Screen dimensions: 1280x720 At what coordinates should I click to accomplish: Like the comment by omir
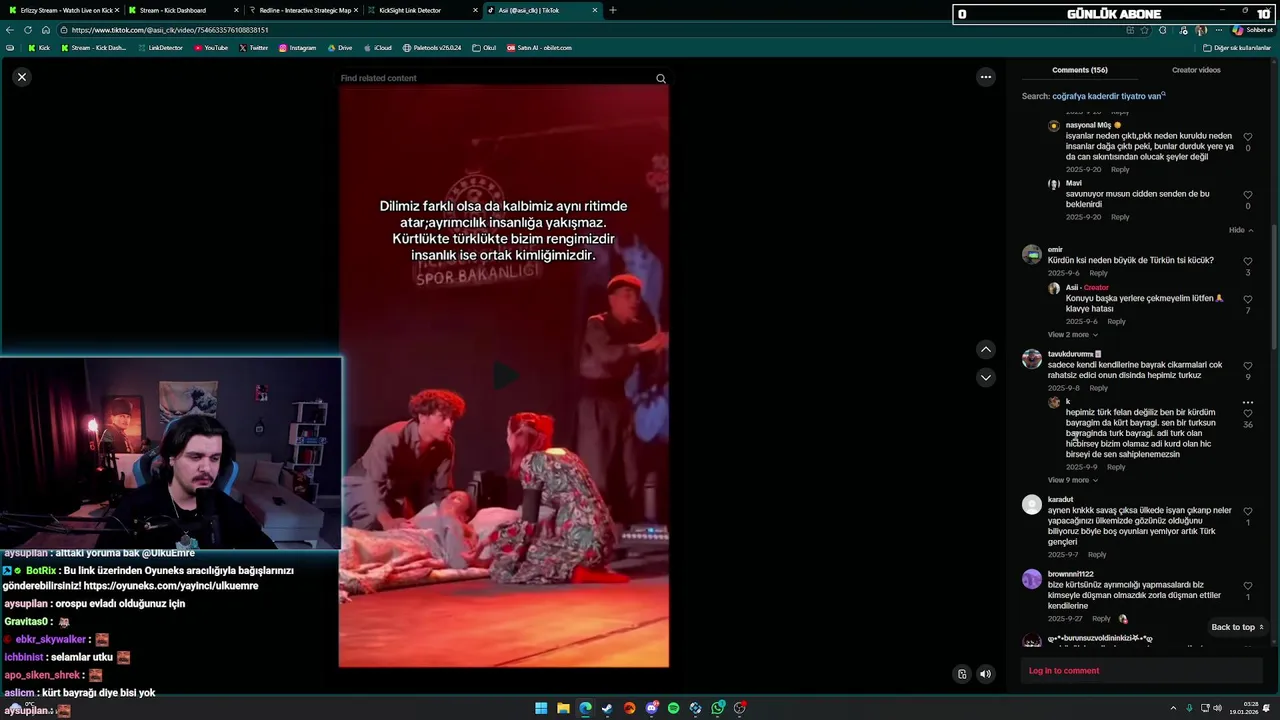(x=1247, y=262)
